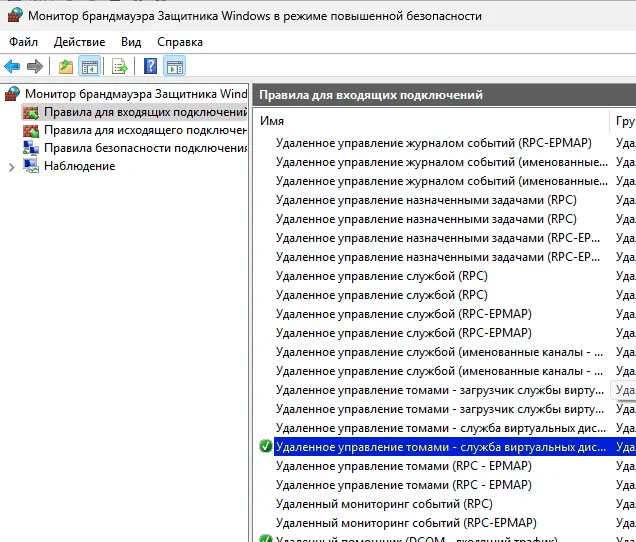Open the Справка menu
The height and width of the screenshot is (542, 636).
click(x=180, y=42)
